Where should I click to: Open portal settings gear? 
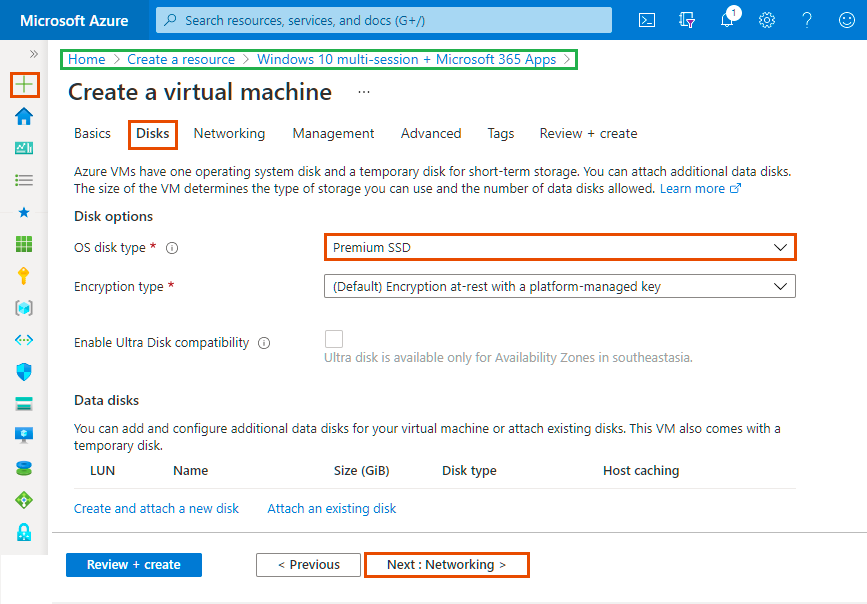click(767, 20)
